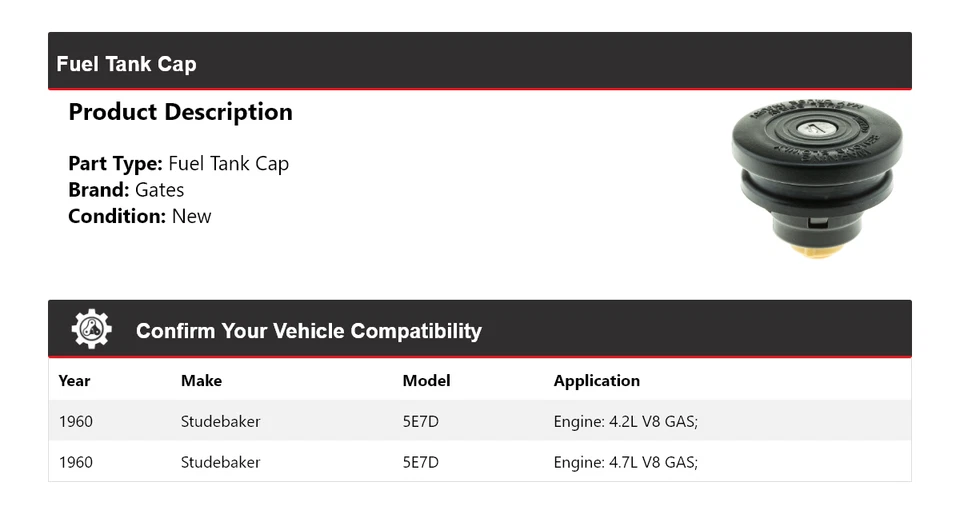This screenshot has width=960, height=514.
Task: Click year 1960 in the 4.2L row
Action: tap(75, 421)
